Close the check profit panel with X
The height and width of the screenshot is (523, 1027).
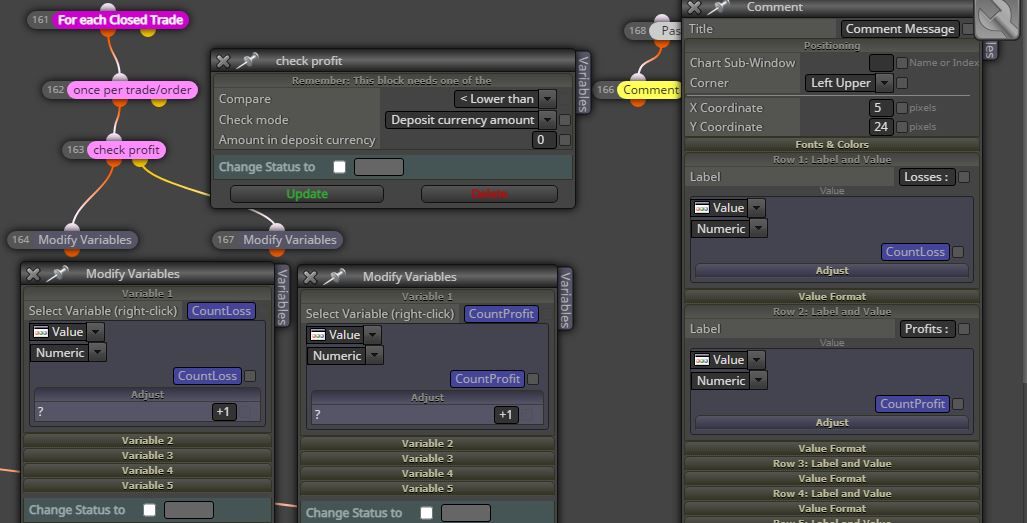223,61
